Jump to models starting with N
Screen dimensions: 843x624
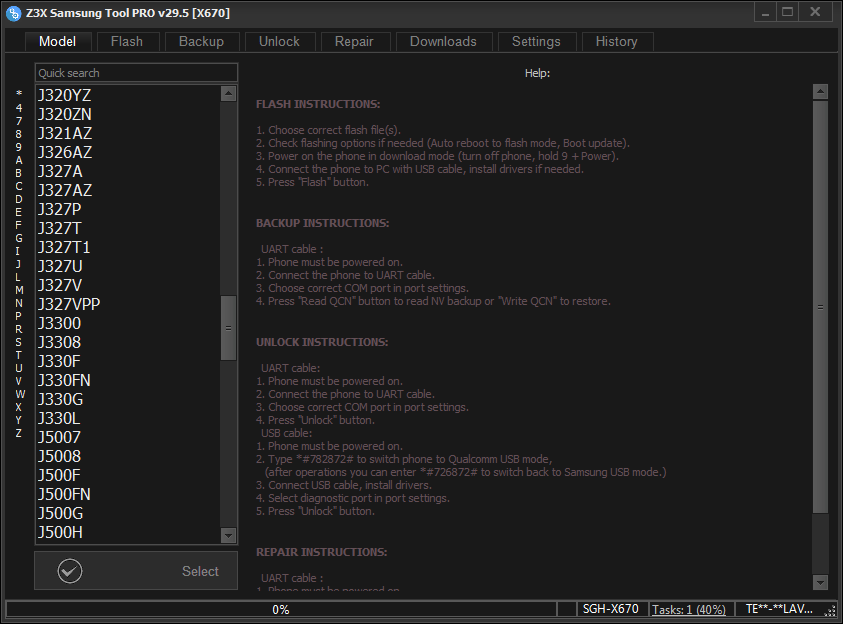pos(19,303)
